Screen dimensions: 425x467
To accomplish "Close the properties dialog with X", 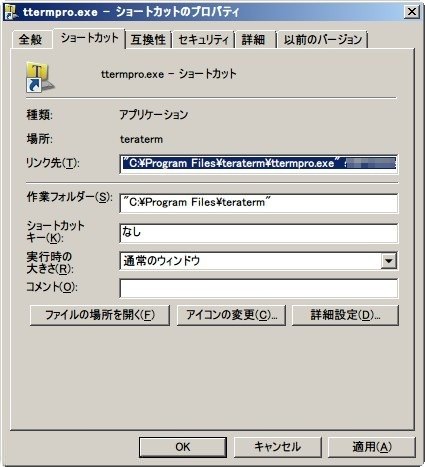I will 412,12.
